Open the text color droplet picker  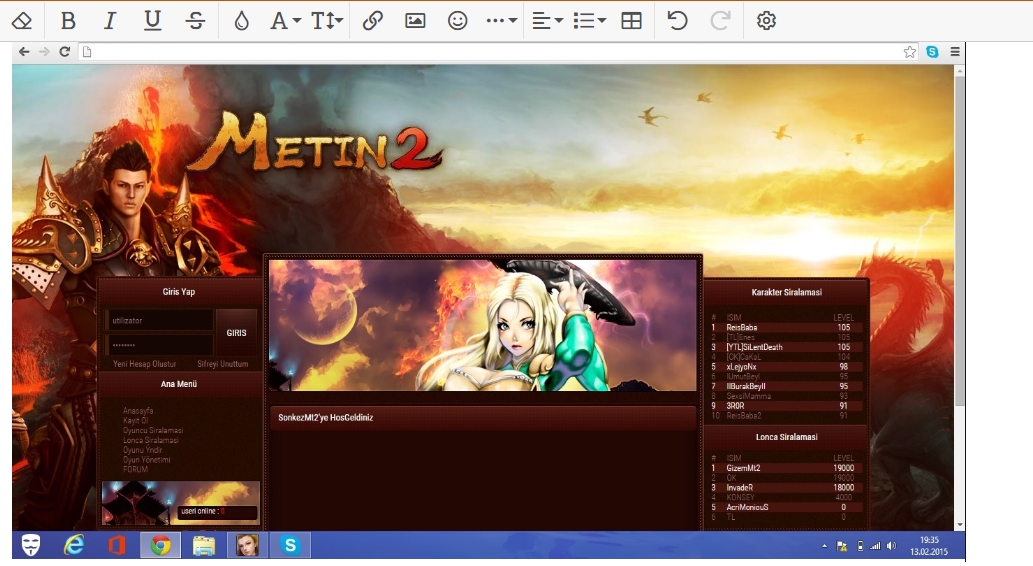coord(242,21)
